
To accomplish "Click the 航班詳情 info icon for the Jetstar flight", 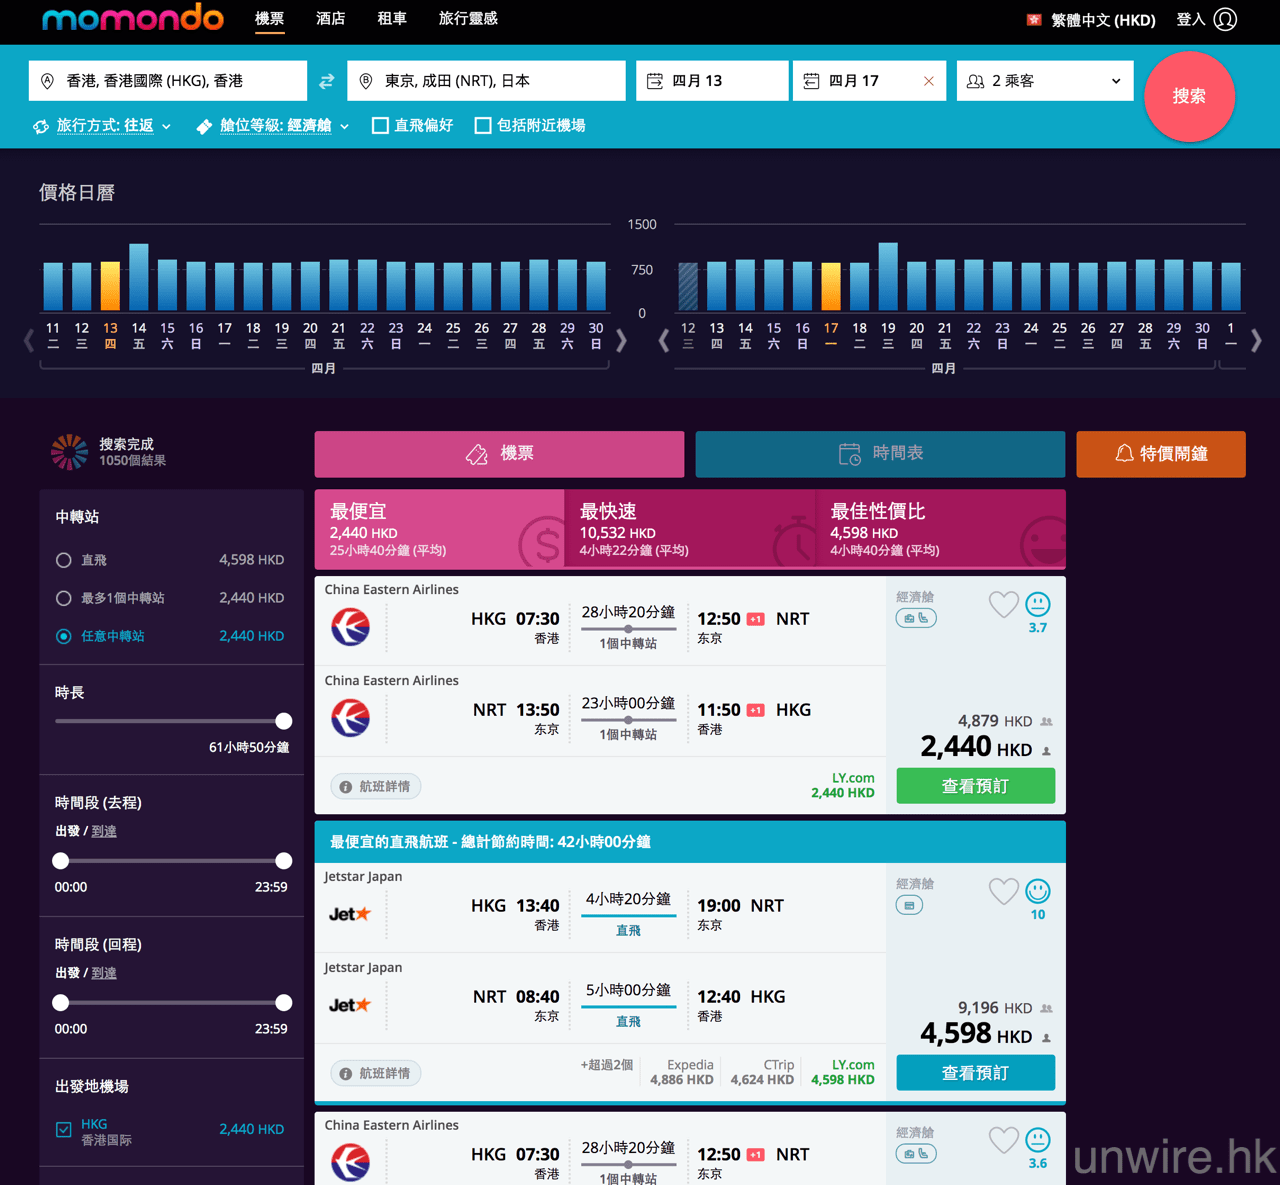I will click(345, 1074).
